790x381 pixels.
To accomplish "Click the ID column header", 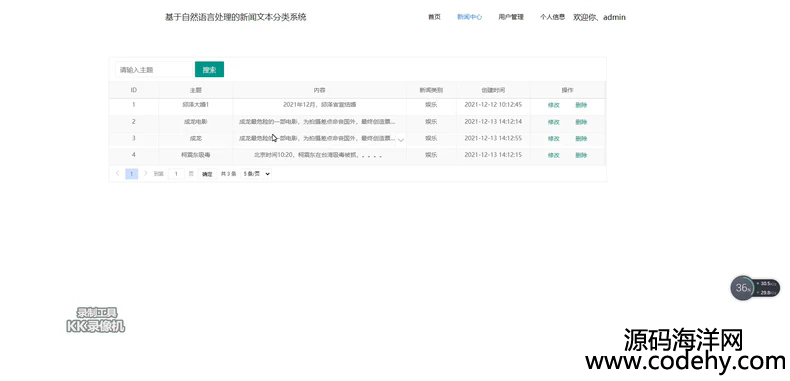I will (x=134, y=90).
